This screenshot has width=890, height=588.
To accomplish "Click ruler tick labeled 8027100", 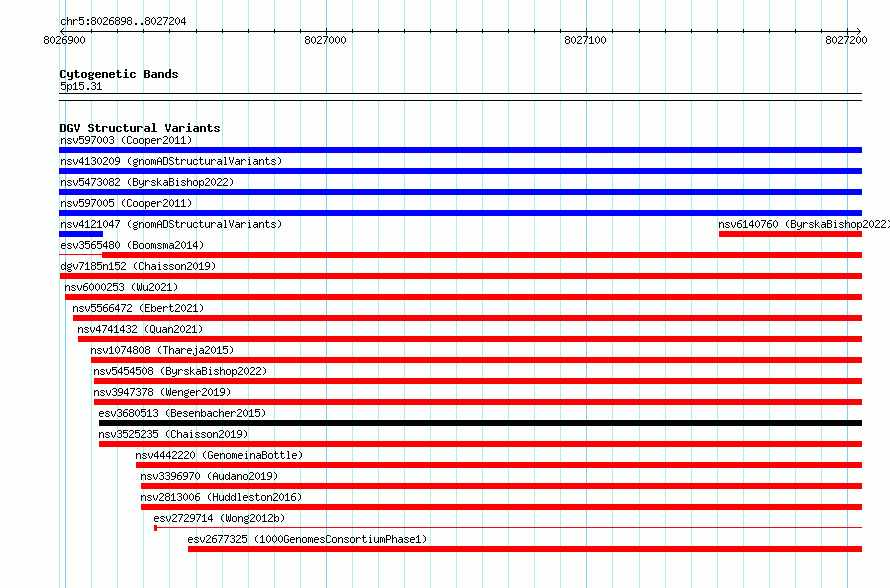I will pyautogui.click(x=585, y=40).
